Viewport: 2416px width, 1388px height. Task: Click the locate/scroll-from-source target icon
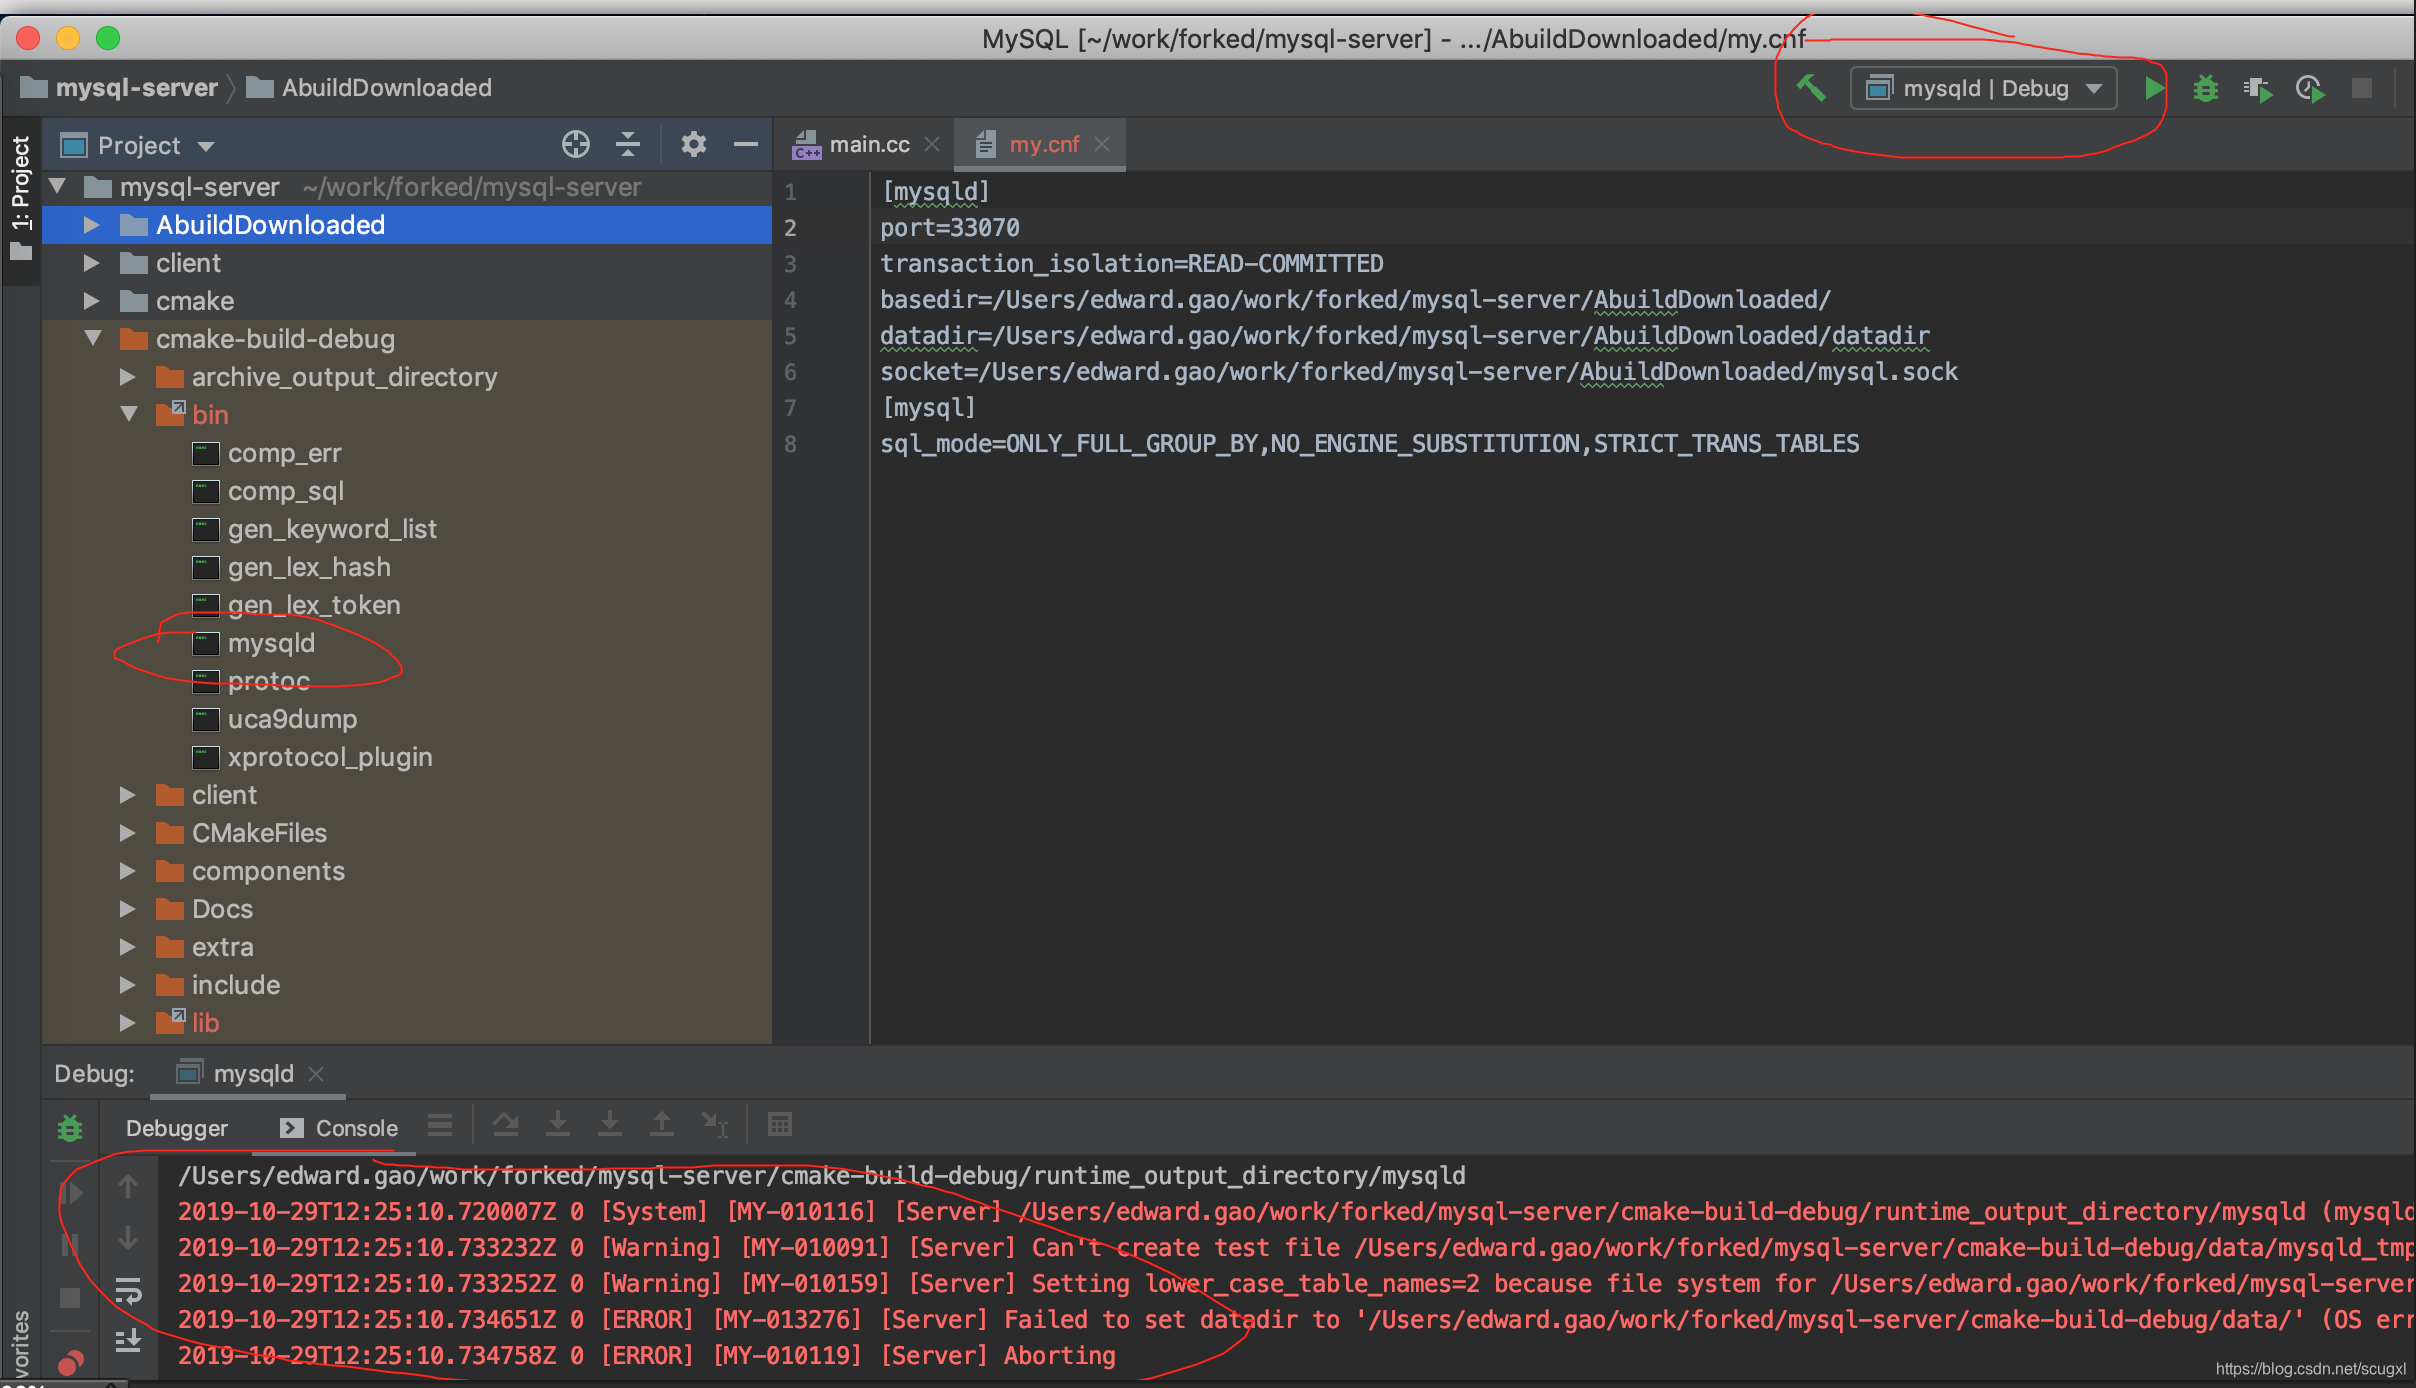click(x=576, y=145)
